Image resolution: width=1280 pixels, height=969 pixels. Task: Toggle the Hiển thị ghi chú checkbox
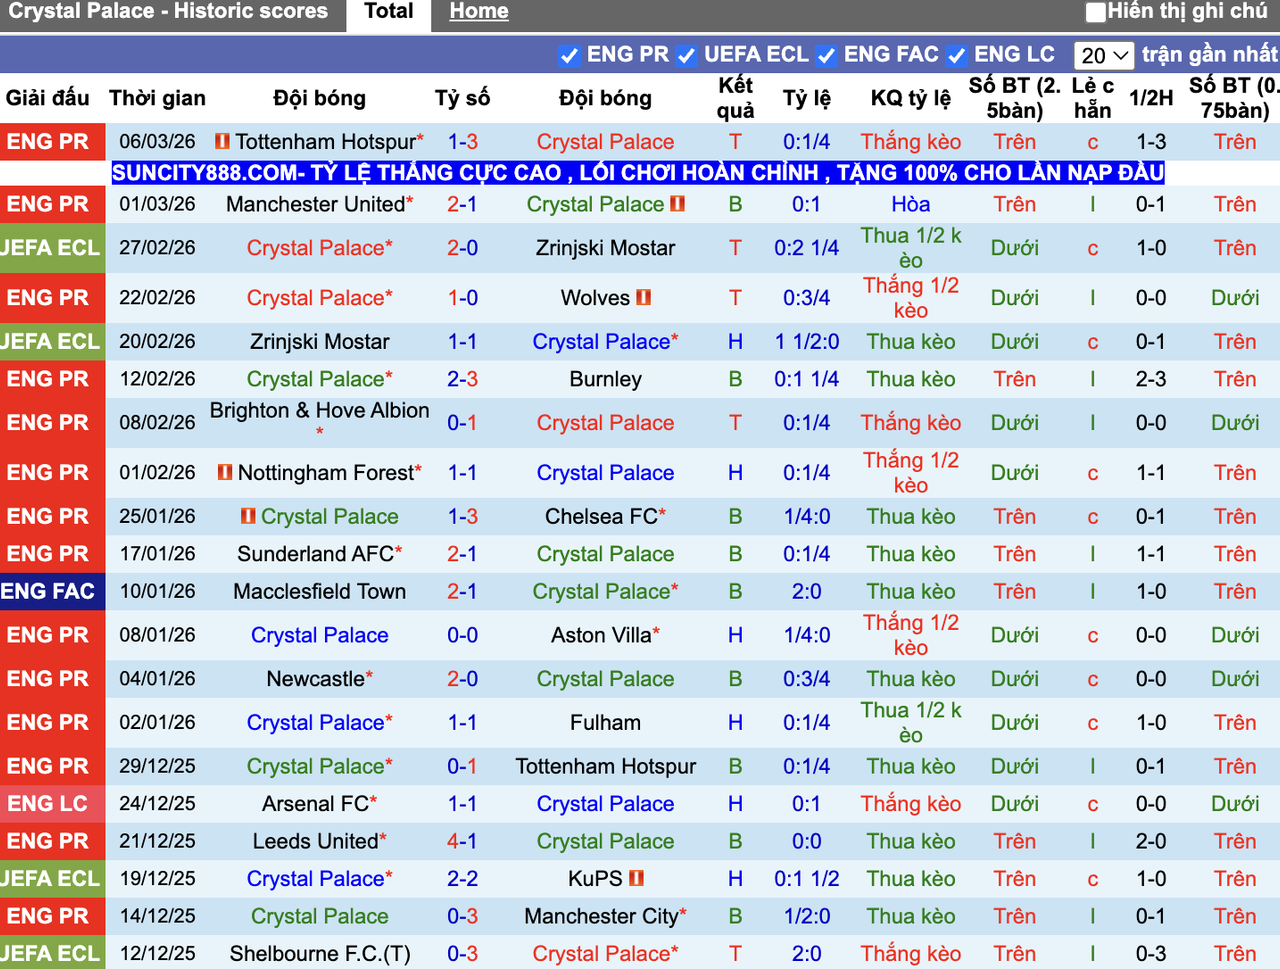tap(1096, 12)
